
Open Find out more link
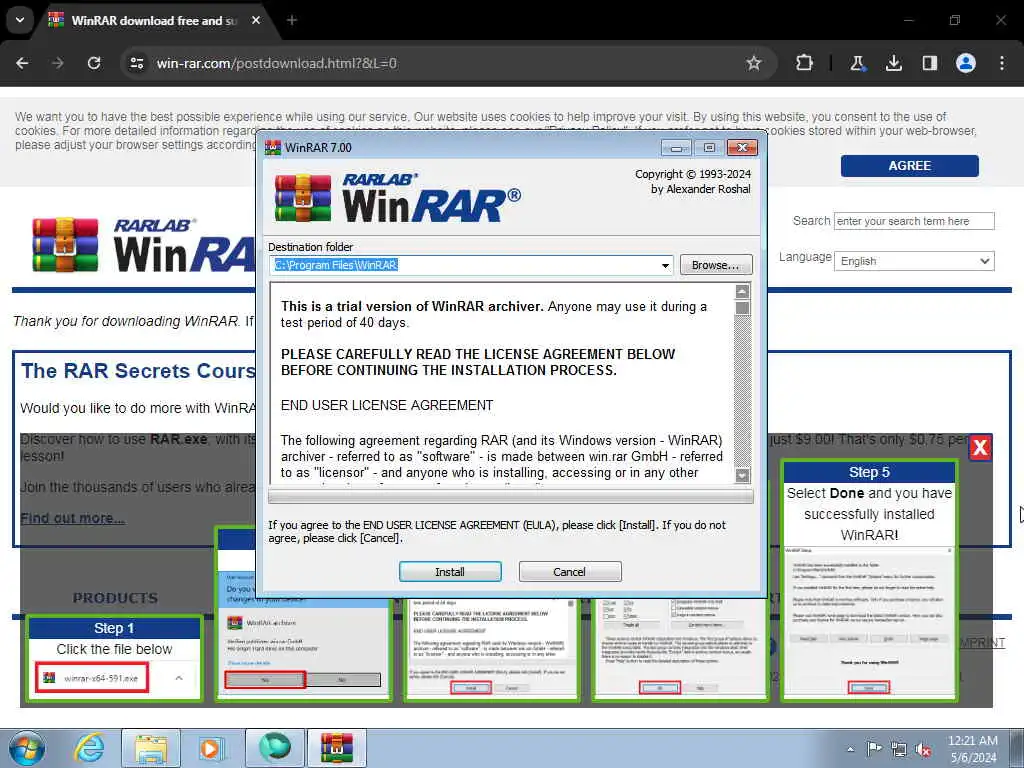click(72, 518)
